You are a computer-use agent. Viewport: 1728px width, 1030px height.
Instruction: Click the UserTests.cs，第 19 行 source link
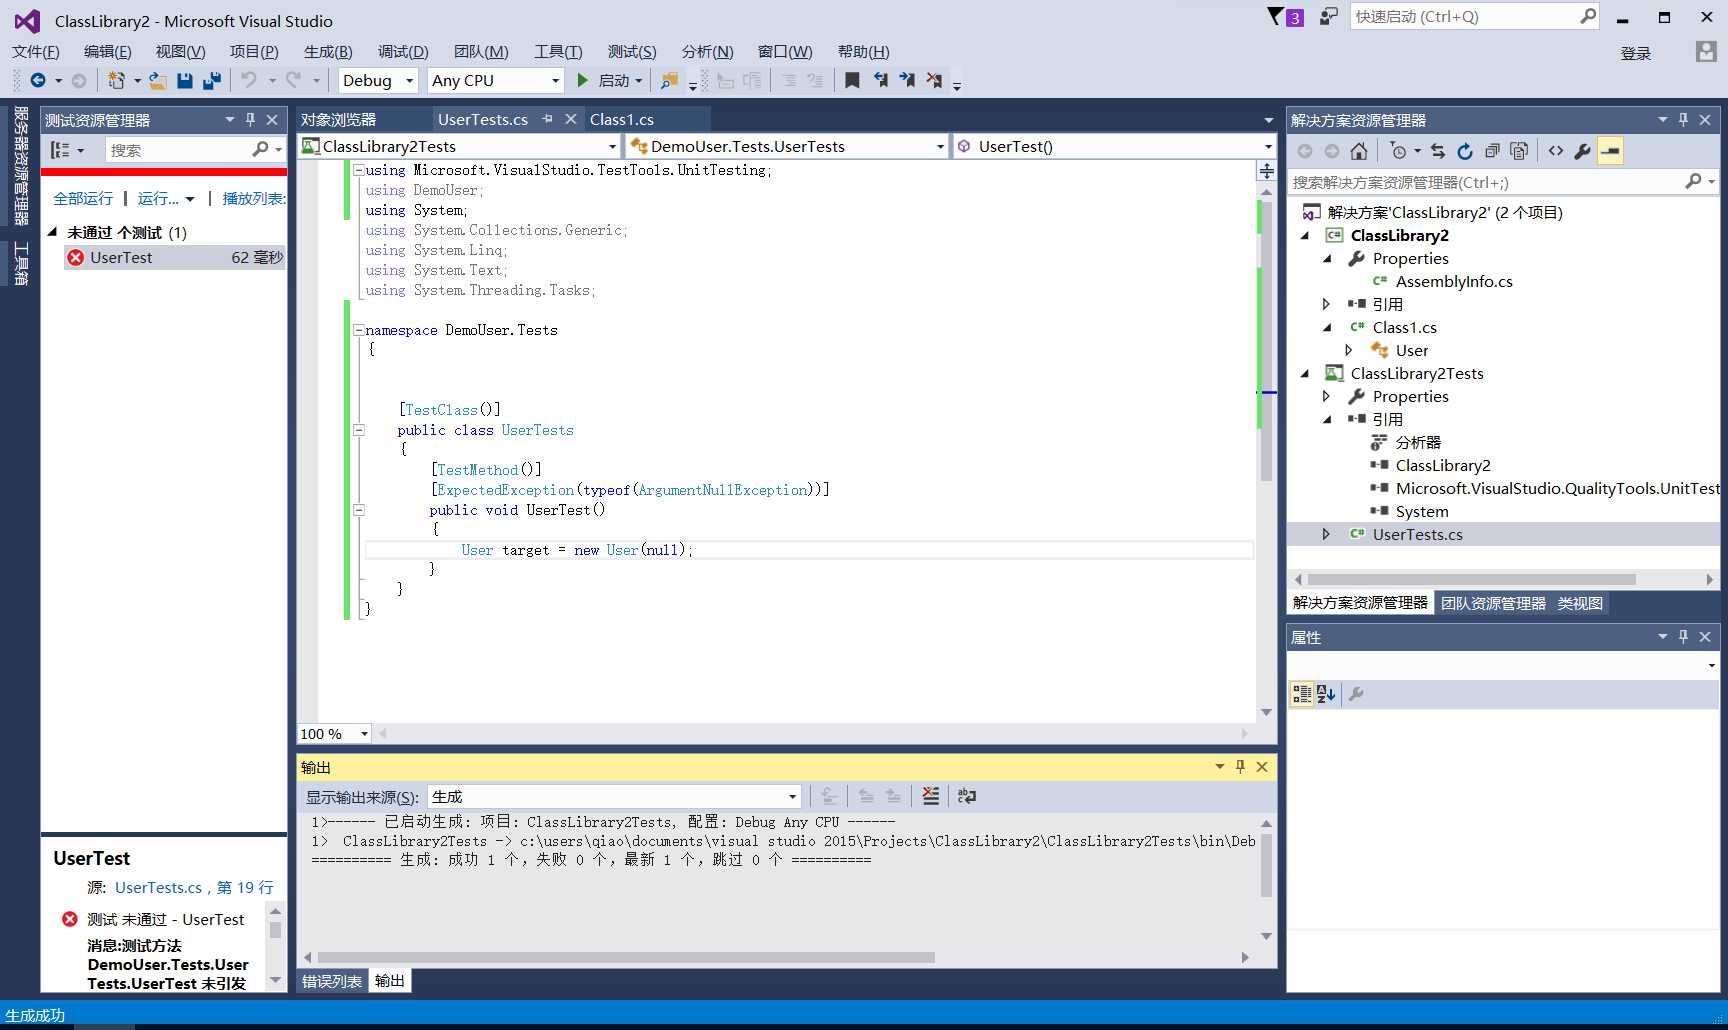[x=194, y=887]
